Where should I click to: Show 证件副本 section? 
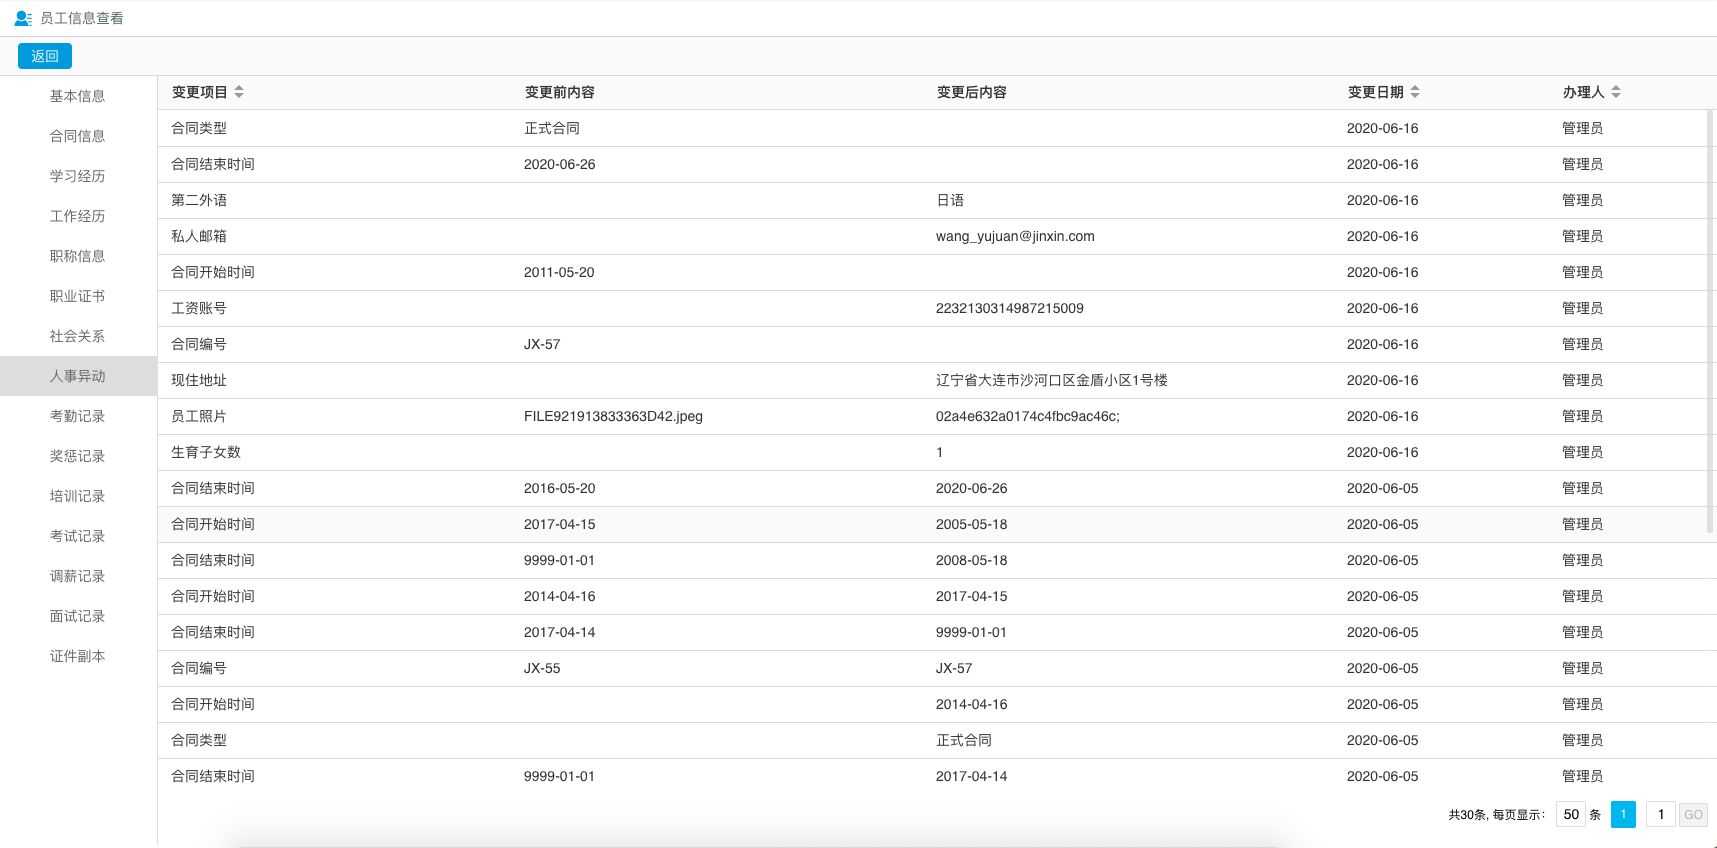(x=78, y=656)
